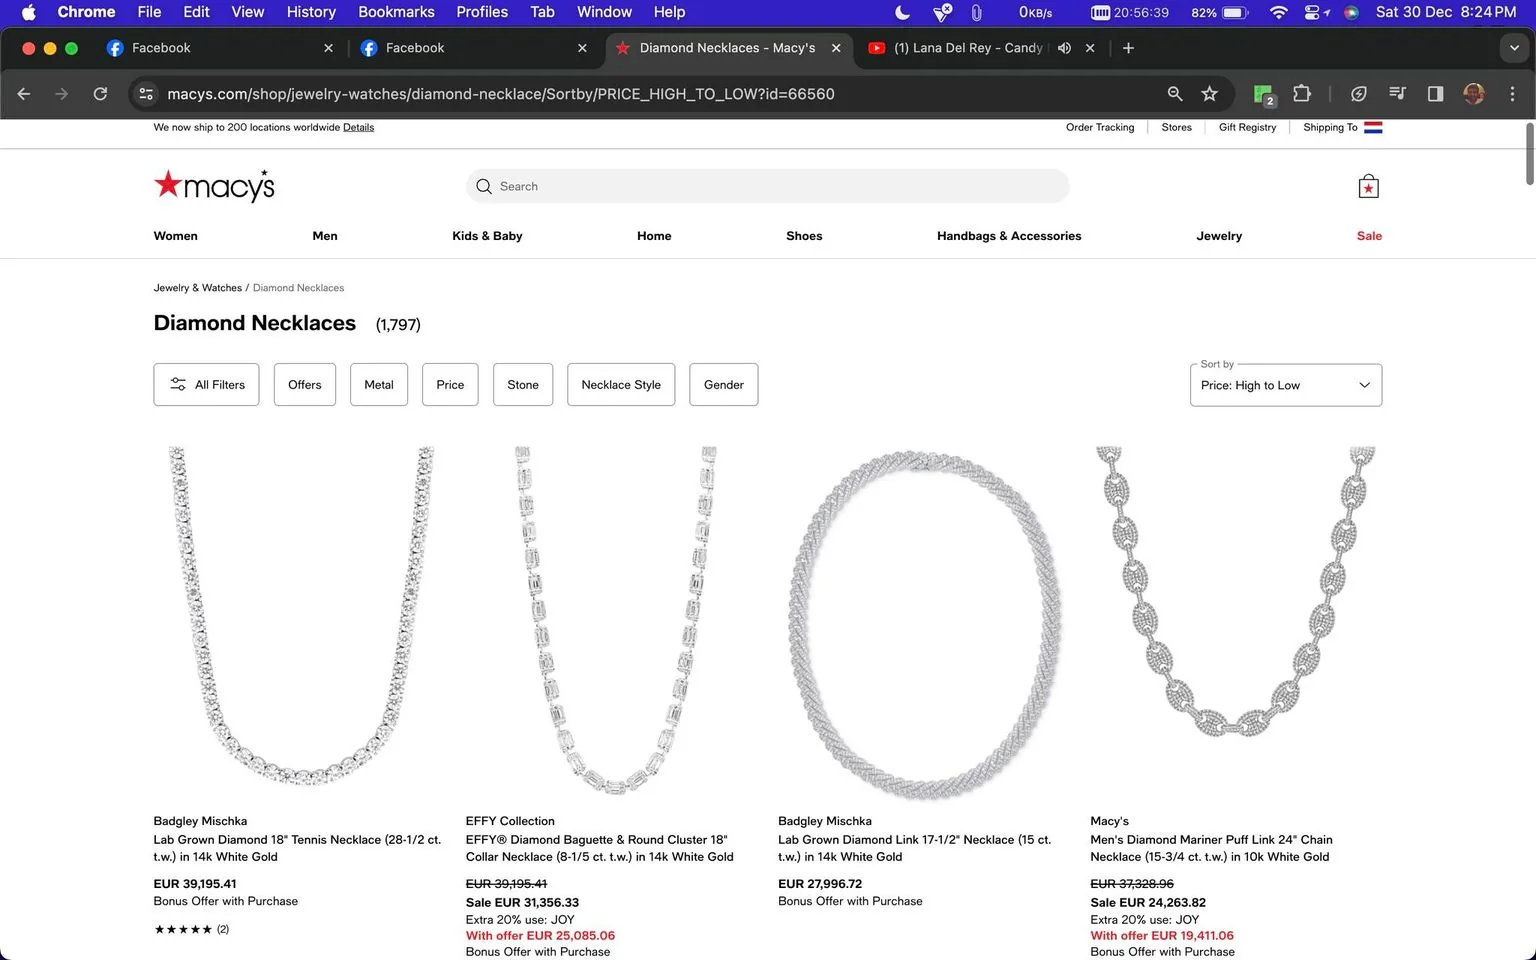Open the Stores link

[x=1176, y=127]
